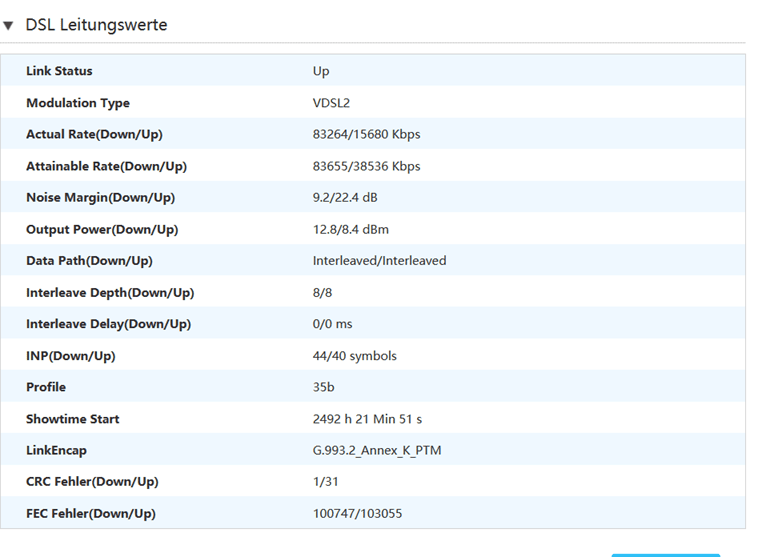Click the Output Power(Down/Up) label
The height and width of the screenshot is (557, 762).
102,229
